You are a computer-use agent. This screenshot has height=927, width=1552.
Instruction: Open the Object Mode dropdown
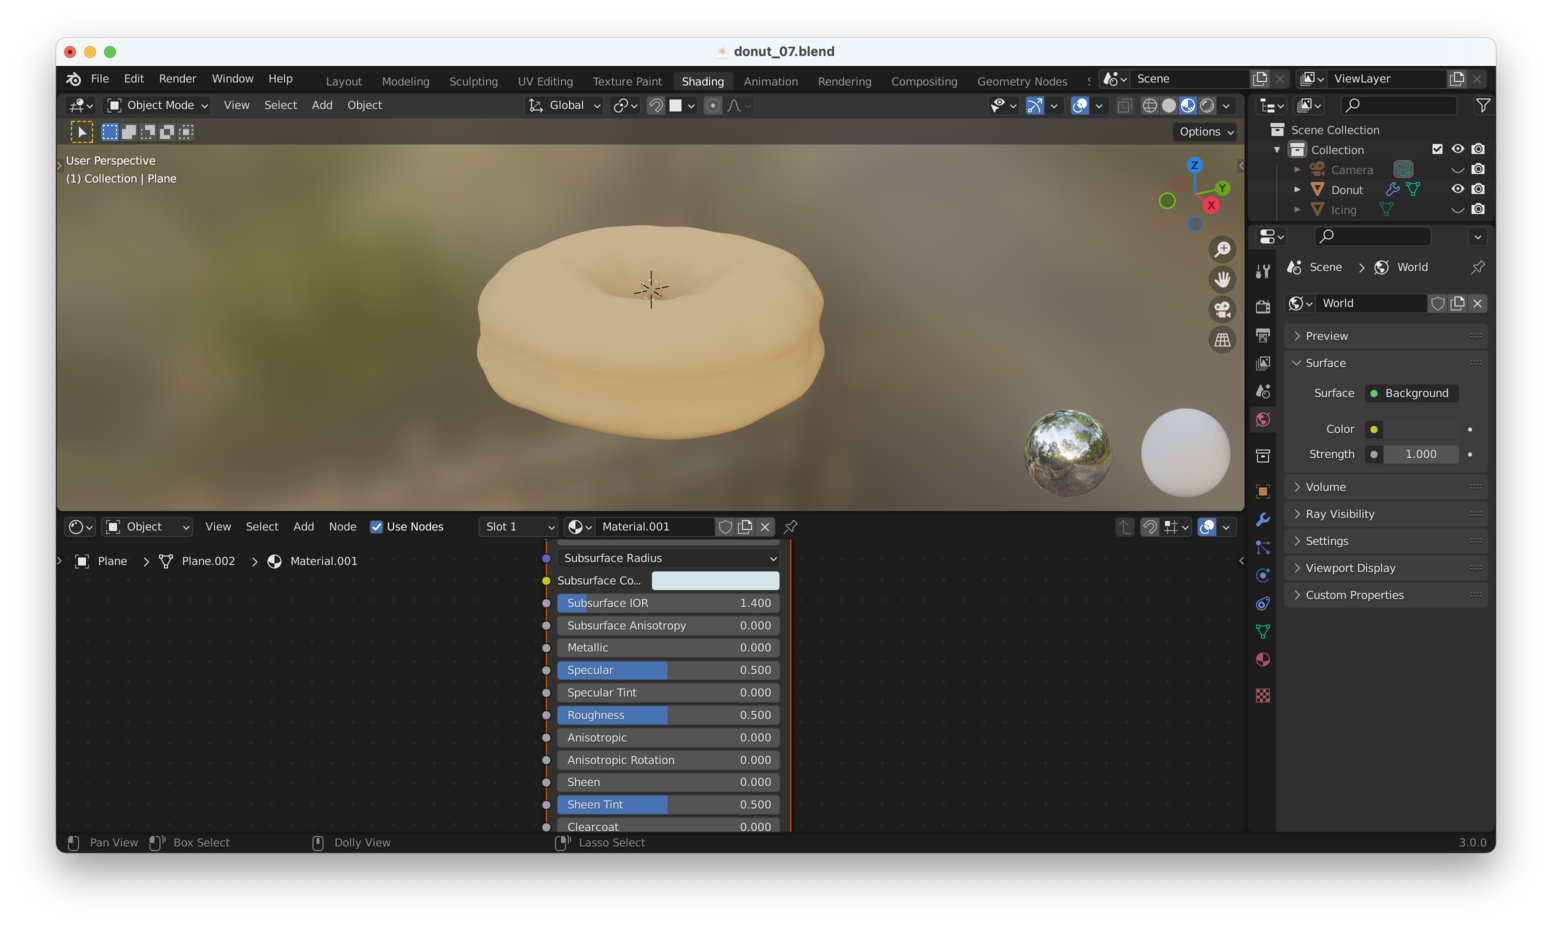coord(156,105)
